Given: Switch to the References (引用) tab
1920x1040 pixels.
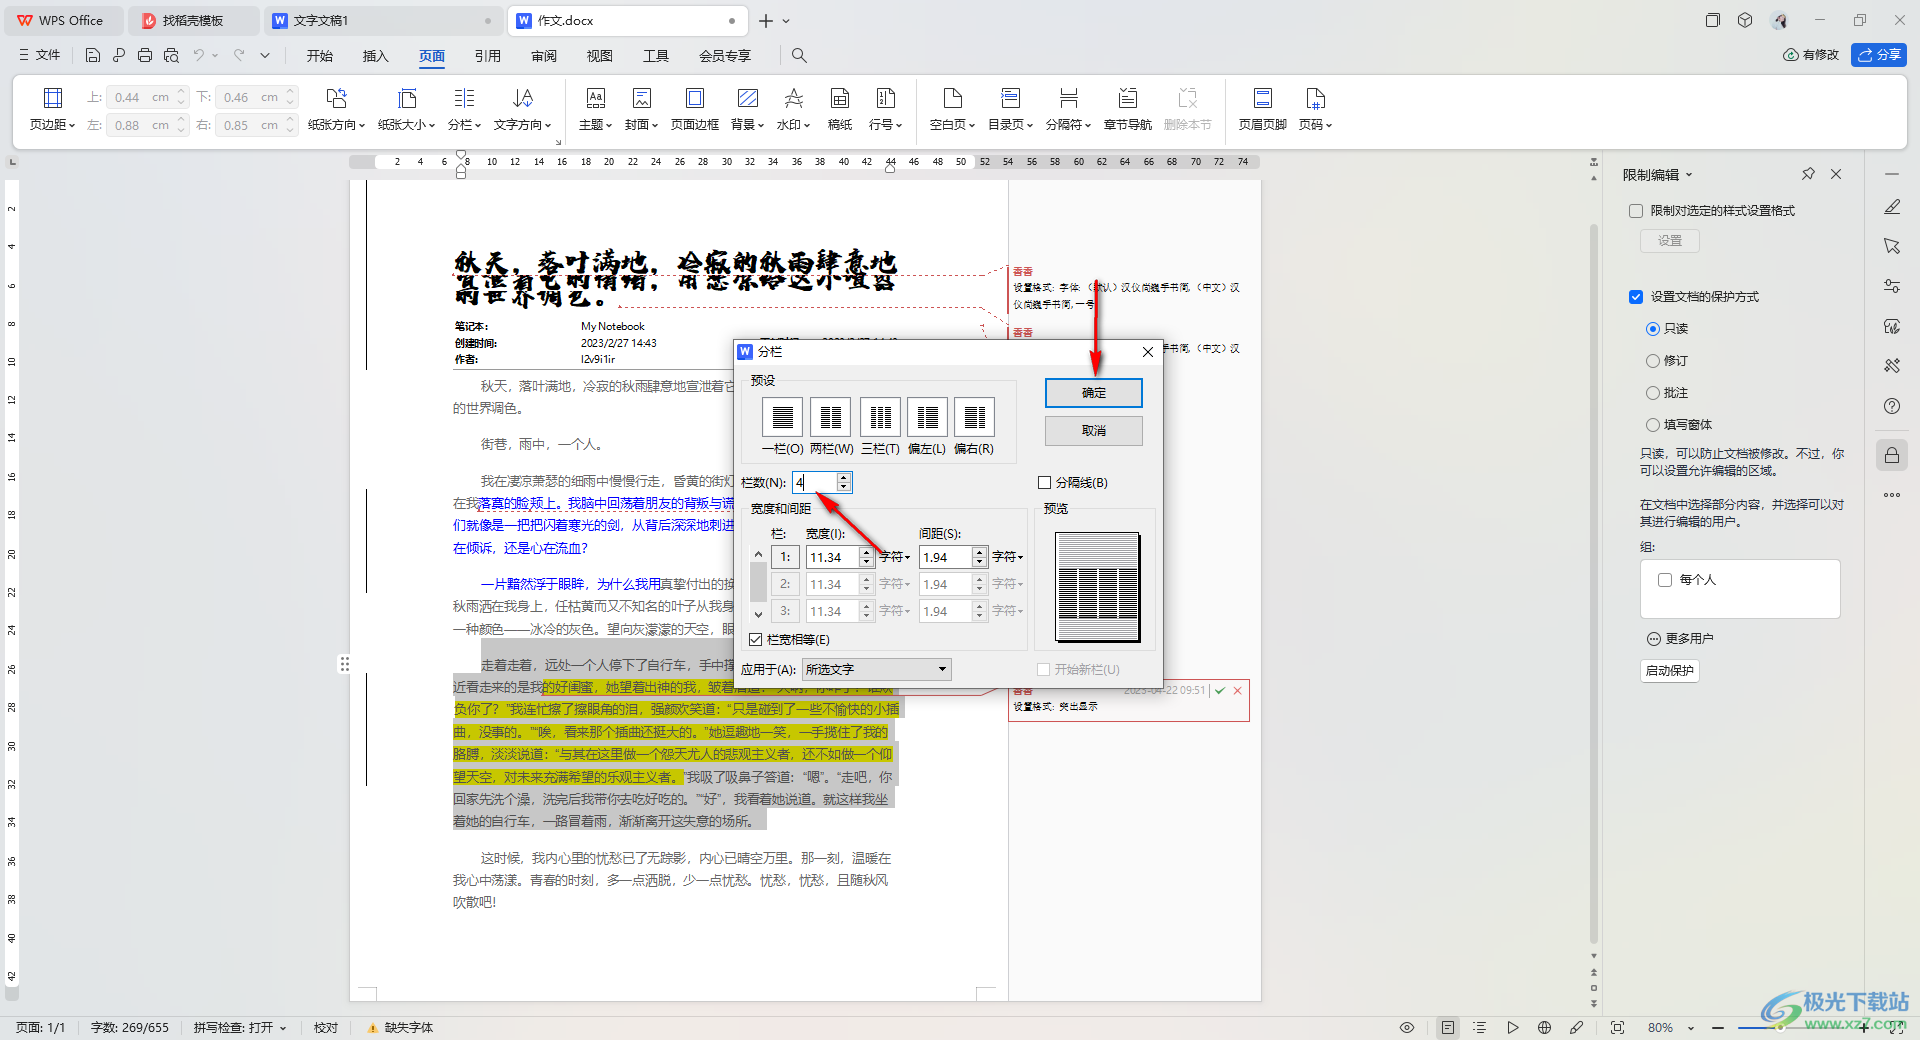Looking at the screenshot, I should click(488, 56).
